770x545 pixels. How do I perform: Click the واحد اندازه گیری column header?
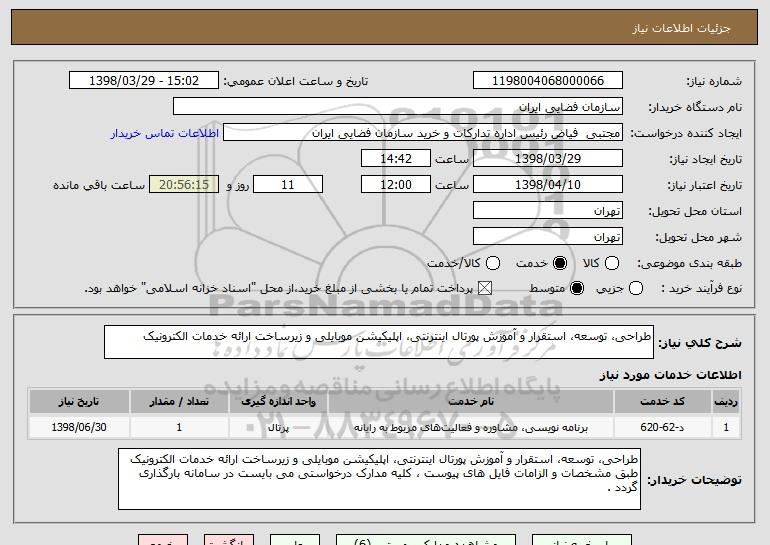pos(278,402)
